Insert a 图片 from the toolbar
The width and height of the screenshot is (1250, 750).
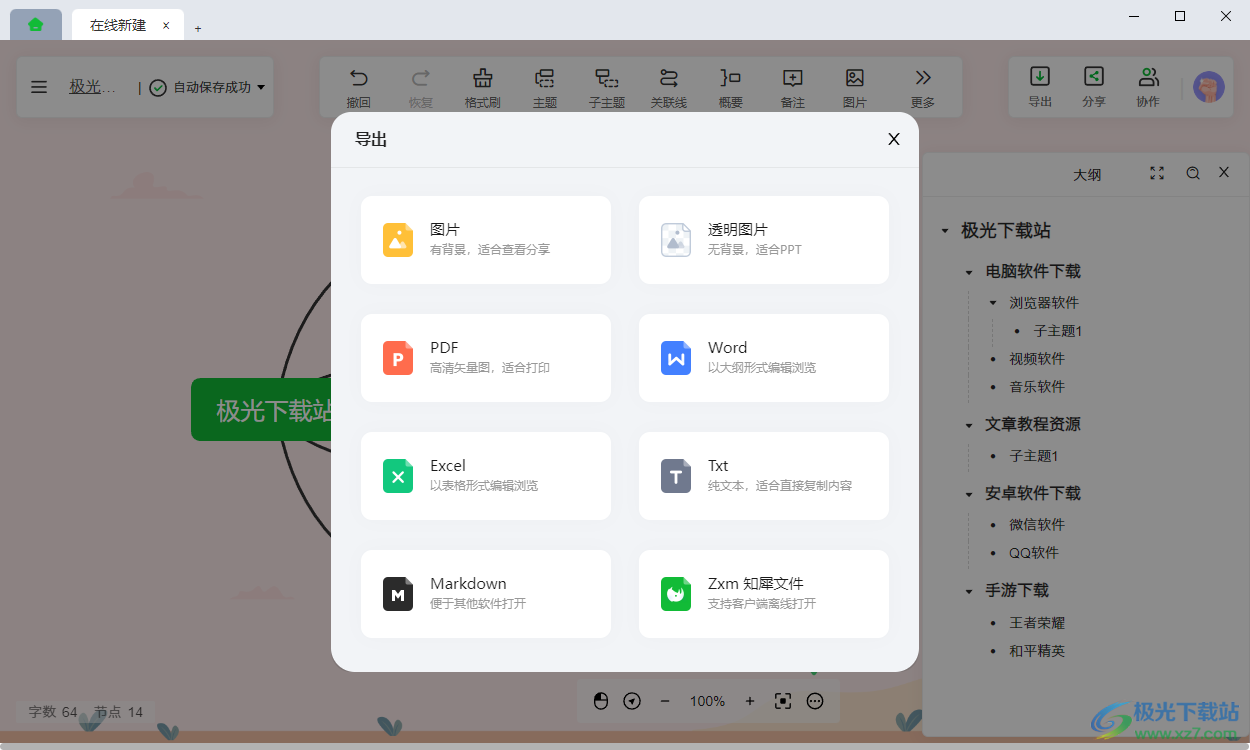coord(855,87)
